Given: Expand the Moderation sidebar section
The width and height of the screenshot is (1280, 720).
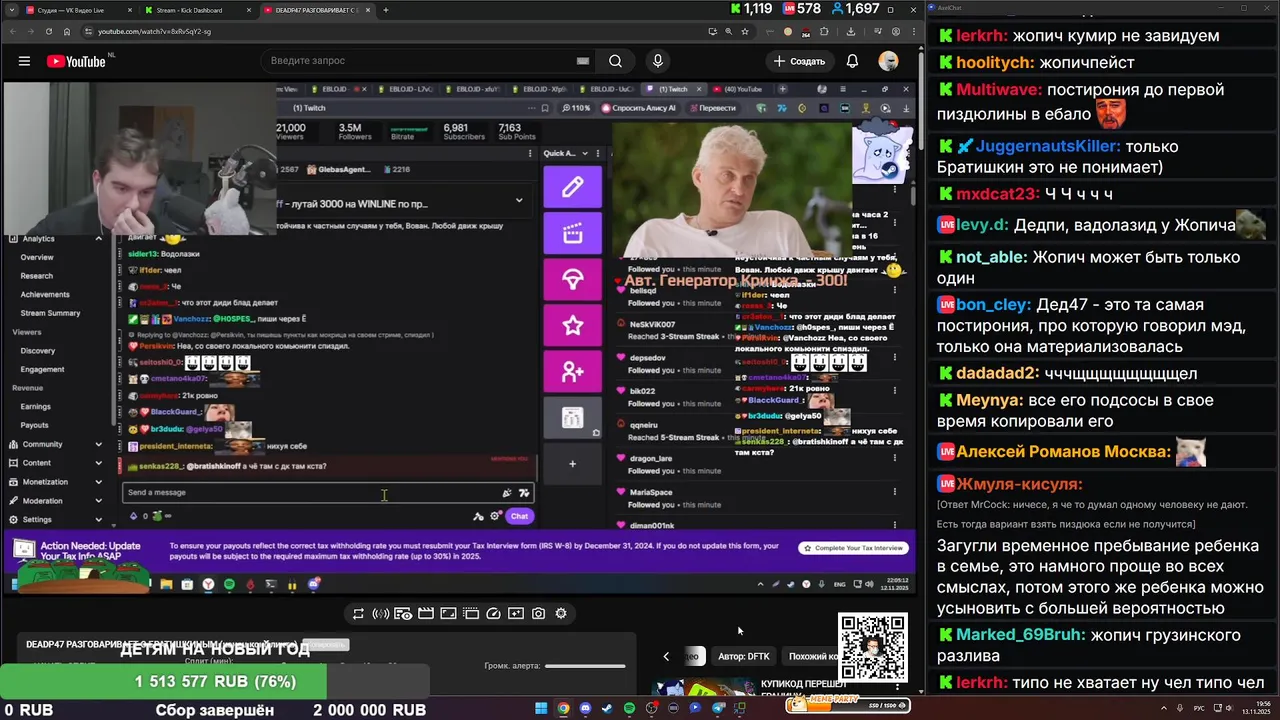Looking at the screenshot, I should [98, 501].
